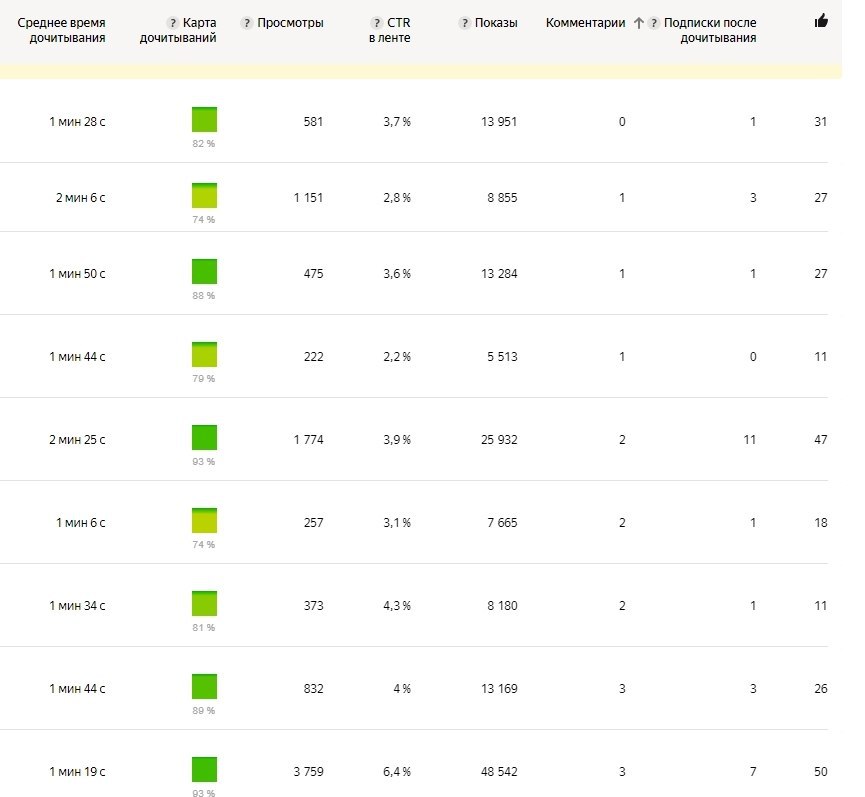Click the impressions value 8 855
Screen dimensions: 865x797
pyautogui.click(x=503, y=198)
